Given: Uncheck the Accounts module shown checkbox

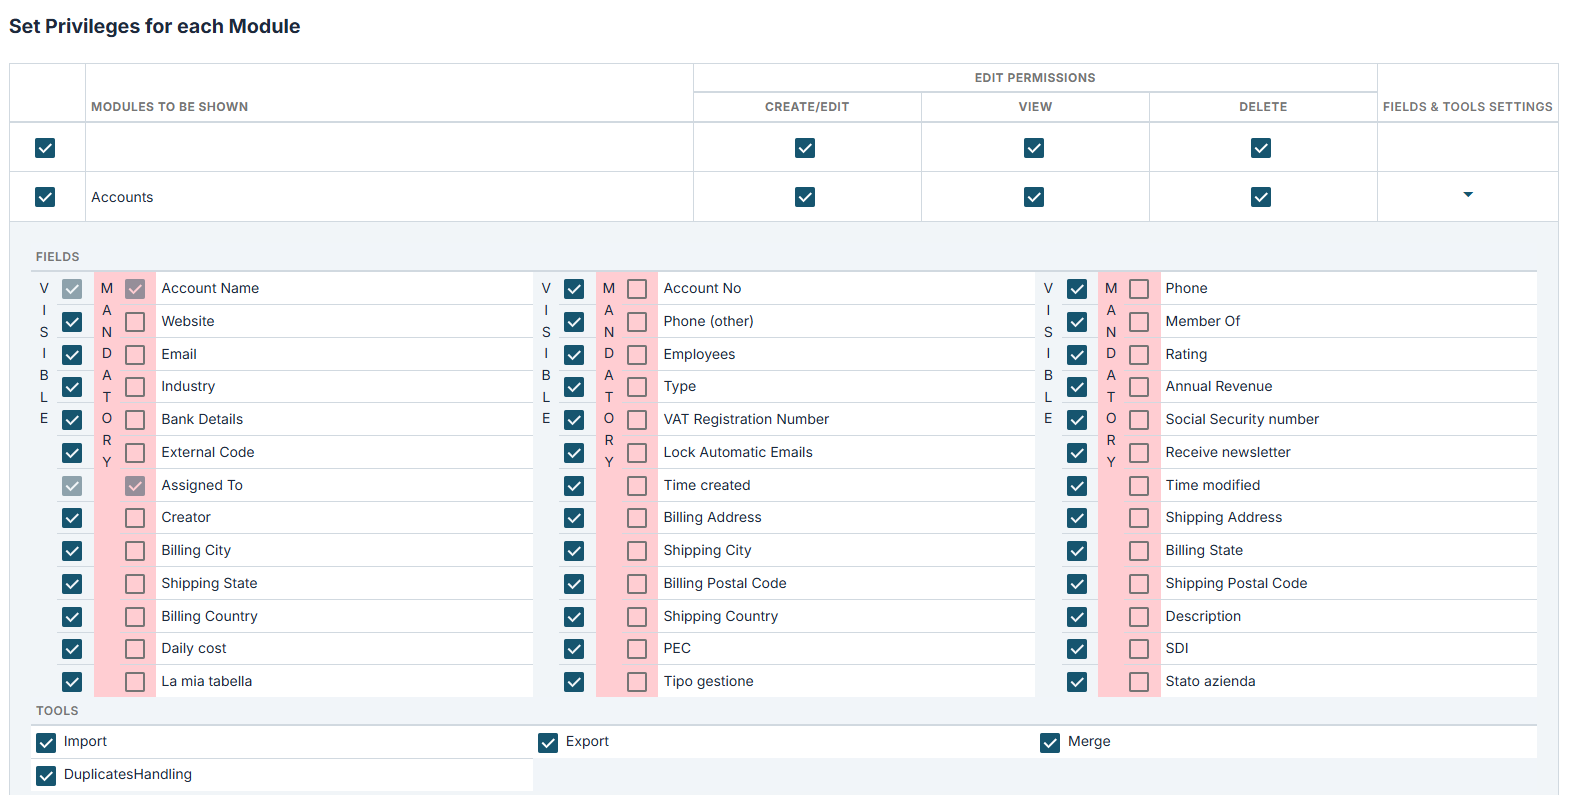Looking at the screenshot, I should [x=45, y=197].
